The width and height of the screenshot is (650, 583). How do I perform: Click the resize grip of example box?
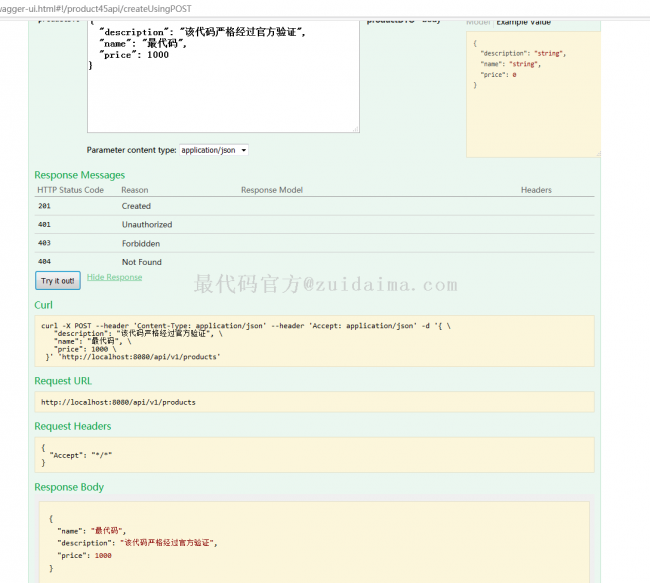click(597, 153)
